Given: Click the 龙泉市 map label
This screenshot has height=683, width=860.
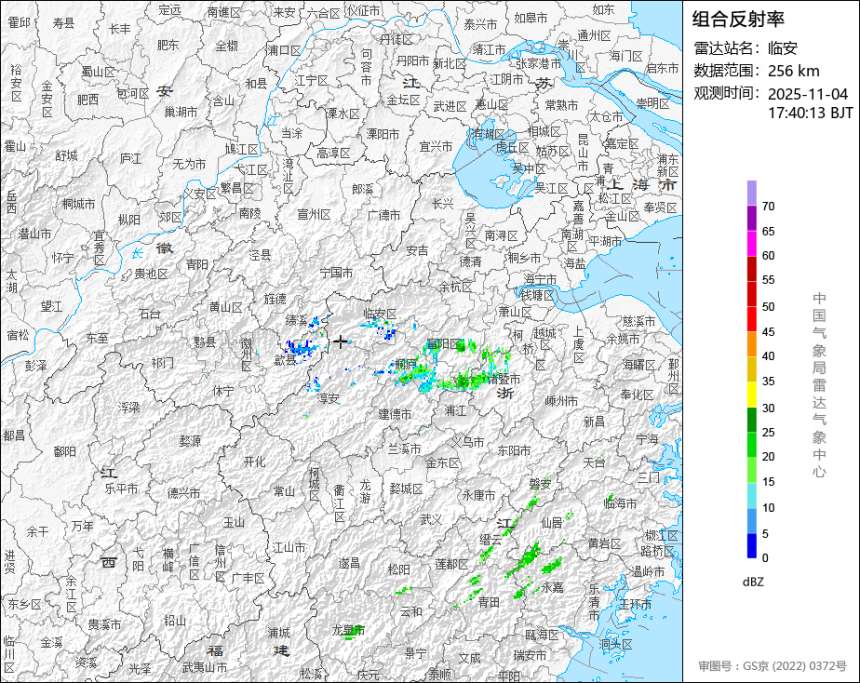Looking at the screenshot, I should coord(348,630).
